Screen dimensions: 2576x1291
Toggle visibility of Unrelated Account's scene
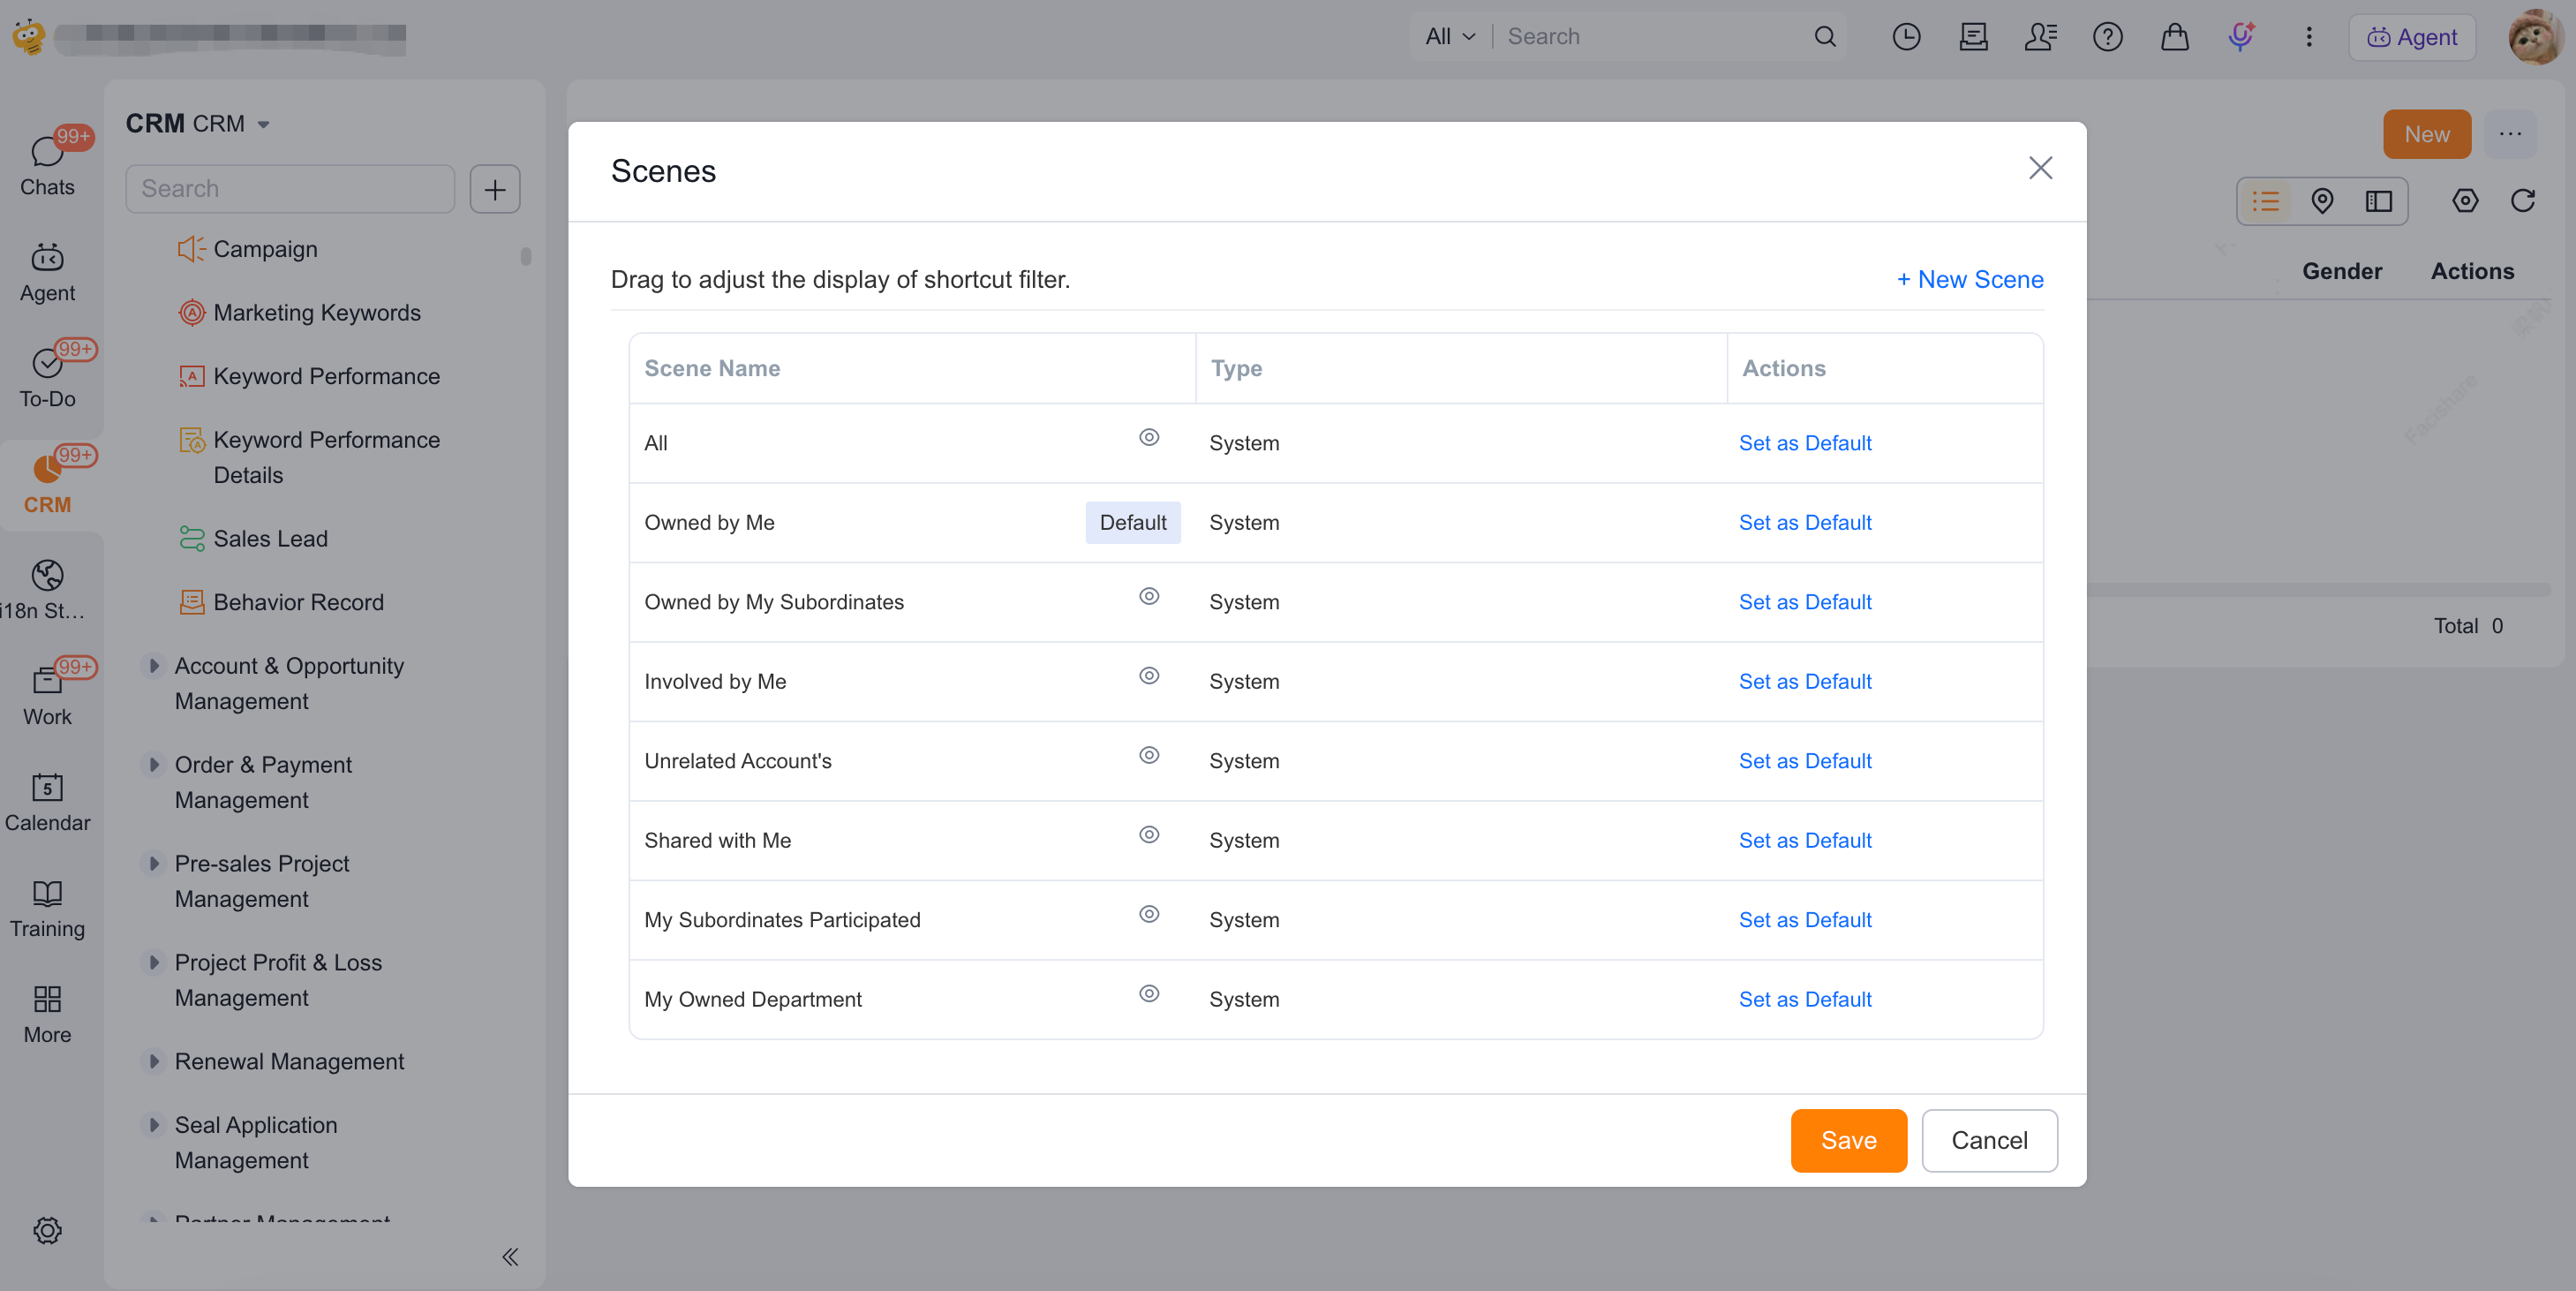1149,755
